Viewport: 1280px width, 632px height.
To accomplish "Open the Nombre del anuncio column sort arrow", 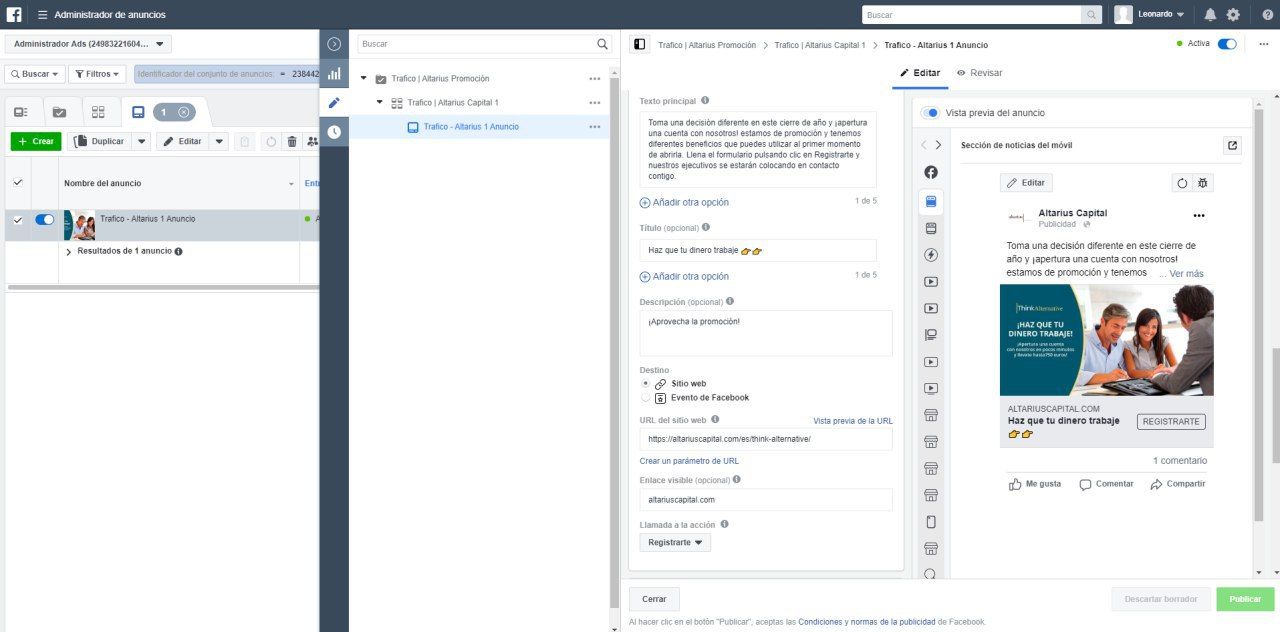I will tap(291, 184).
